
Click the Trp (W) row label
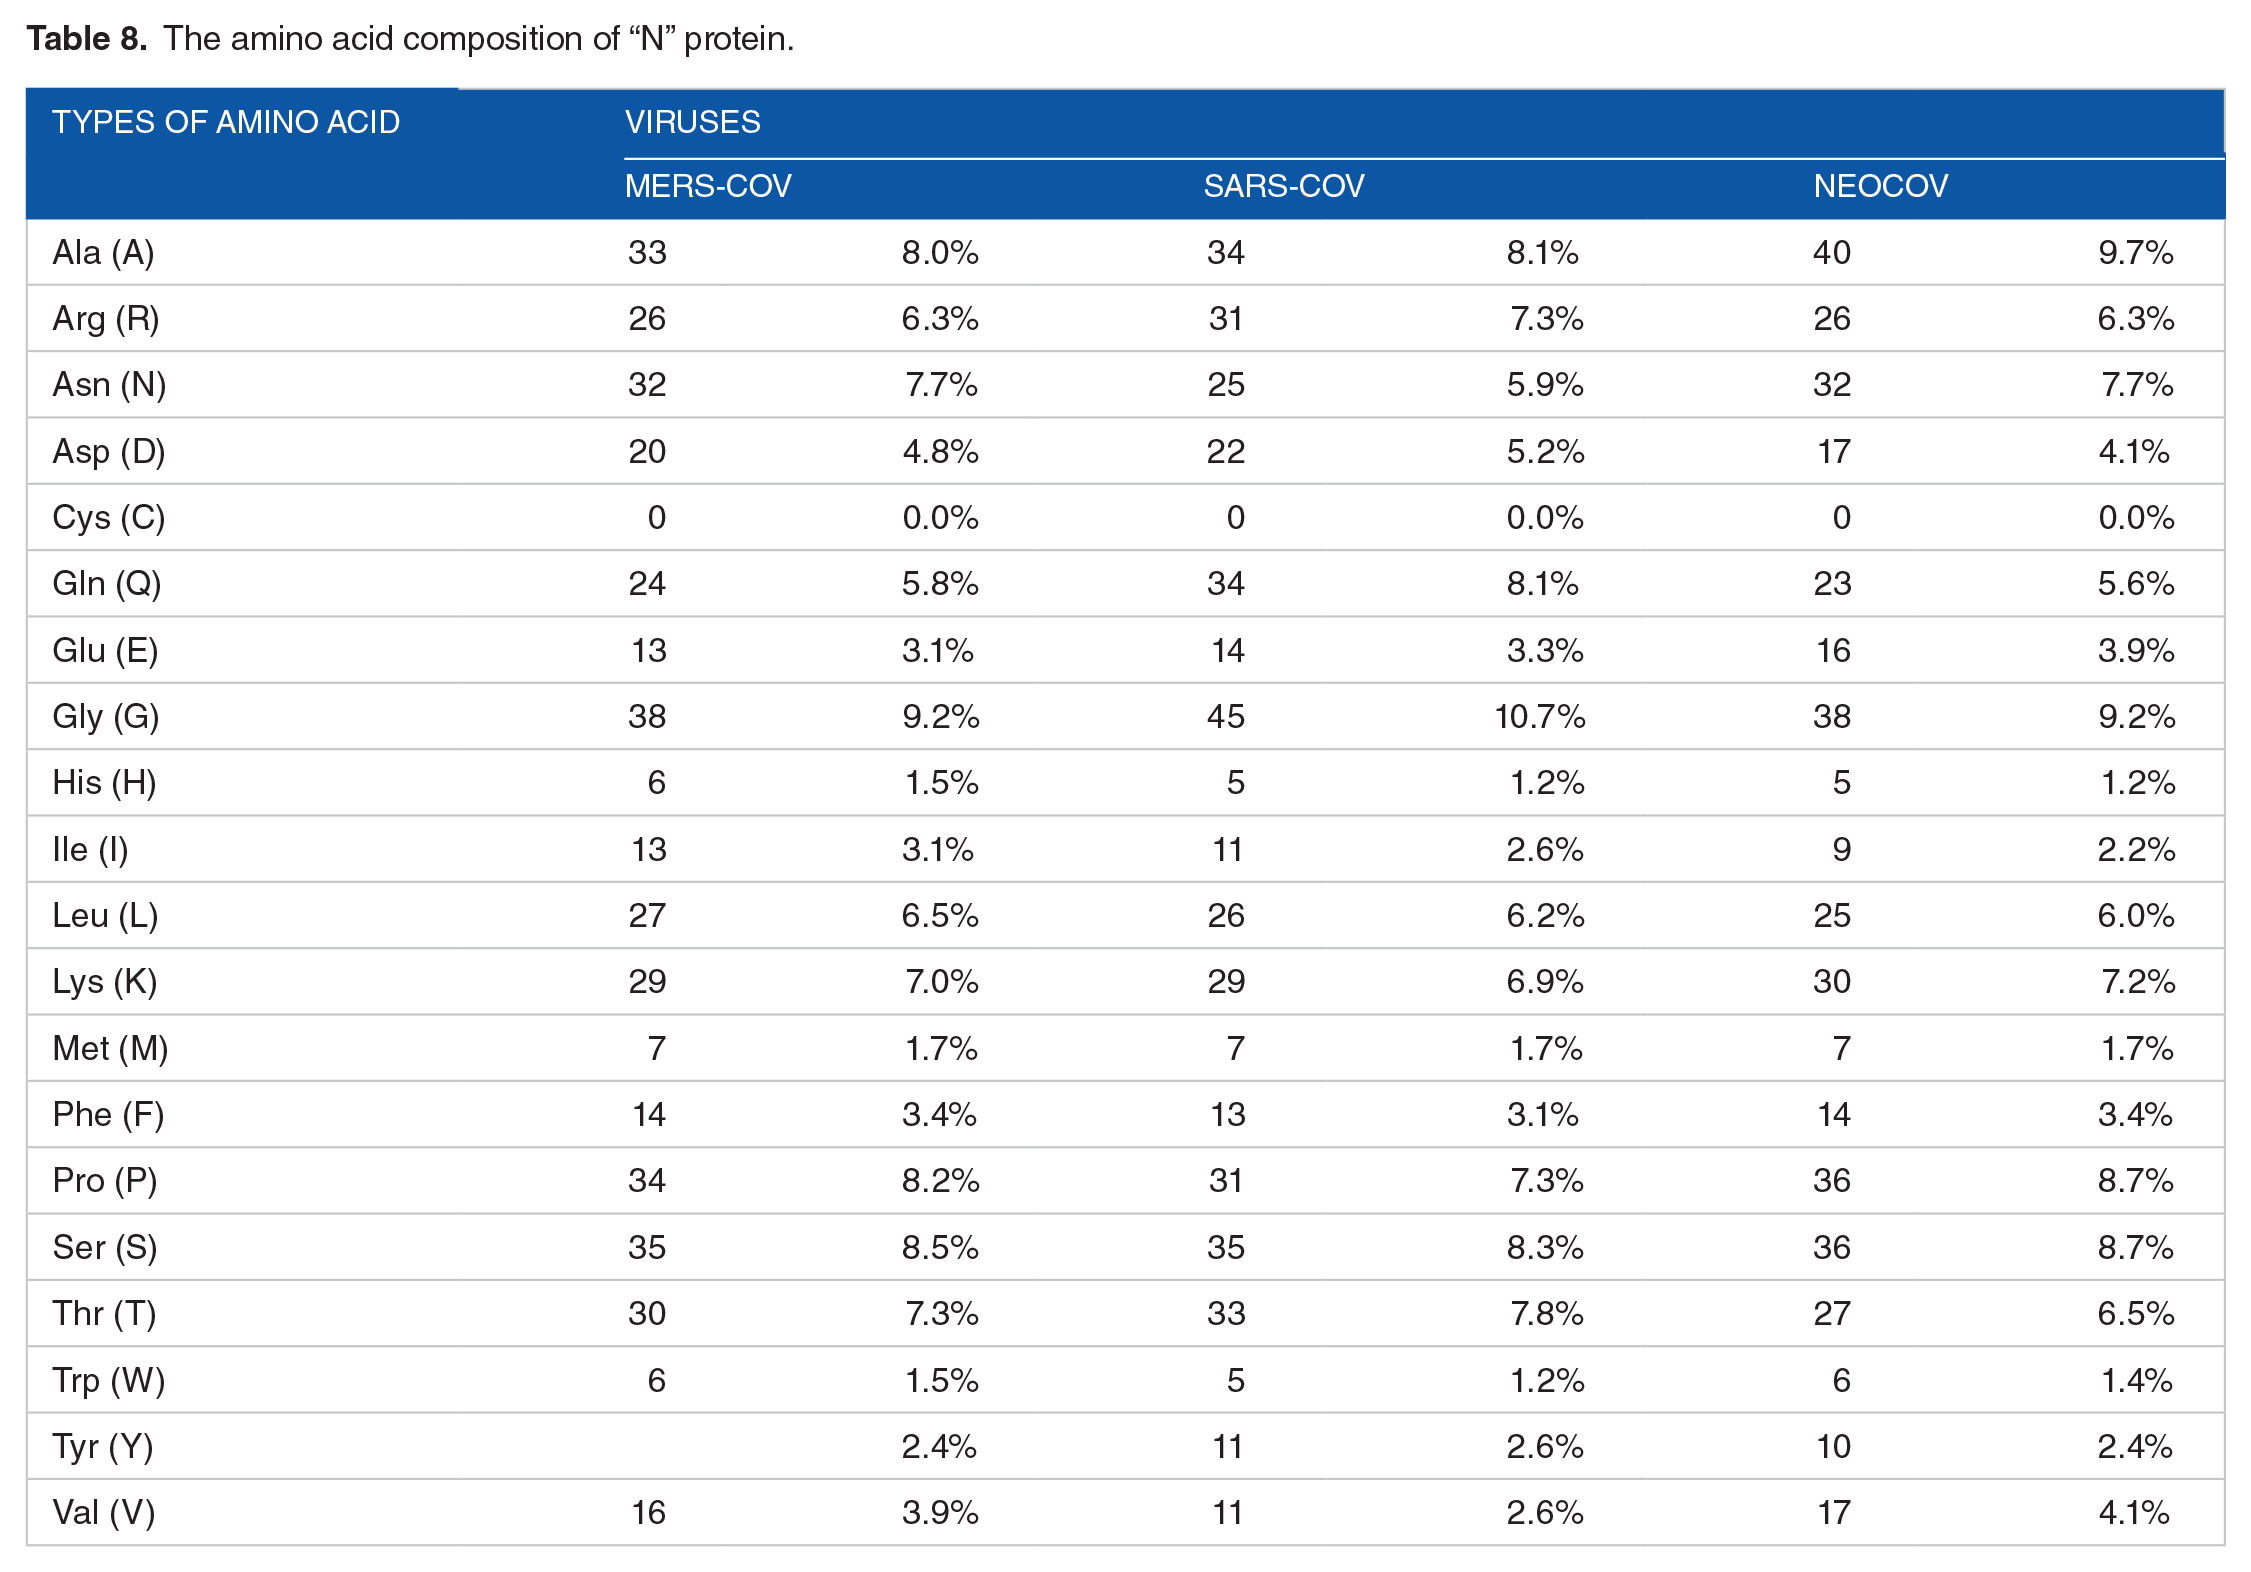click(109, 1380)
